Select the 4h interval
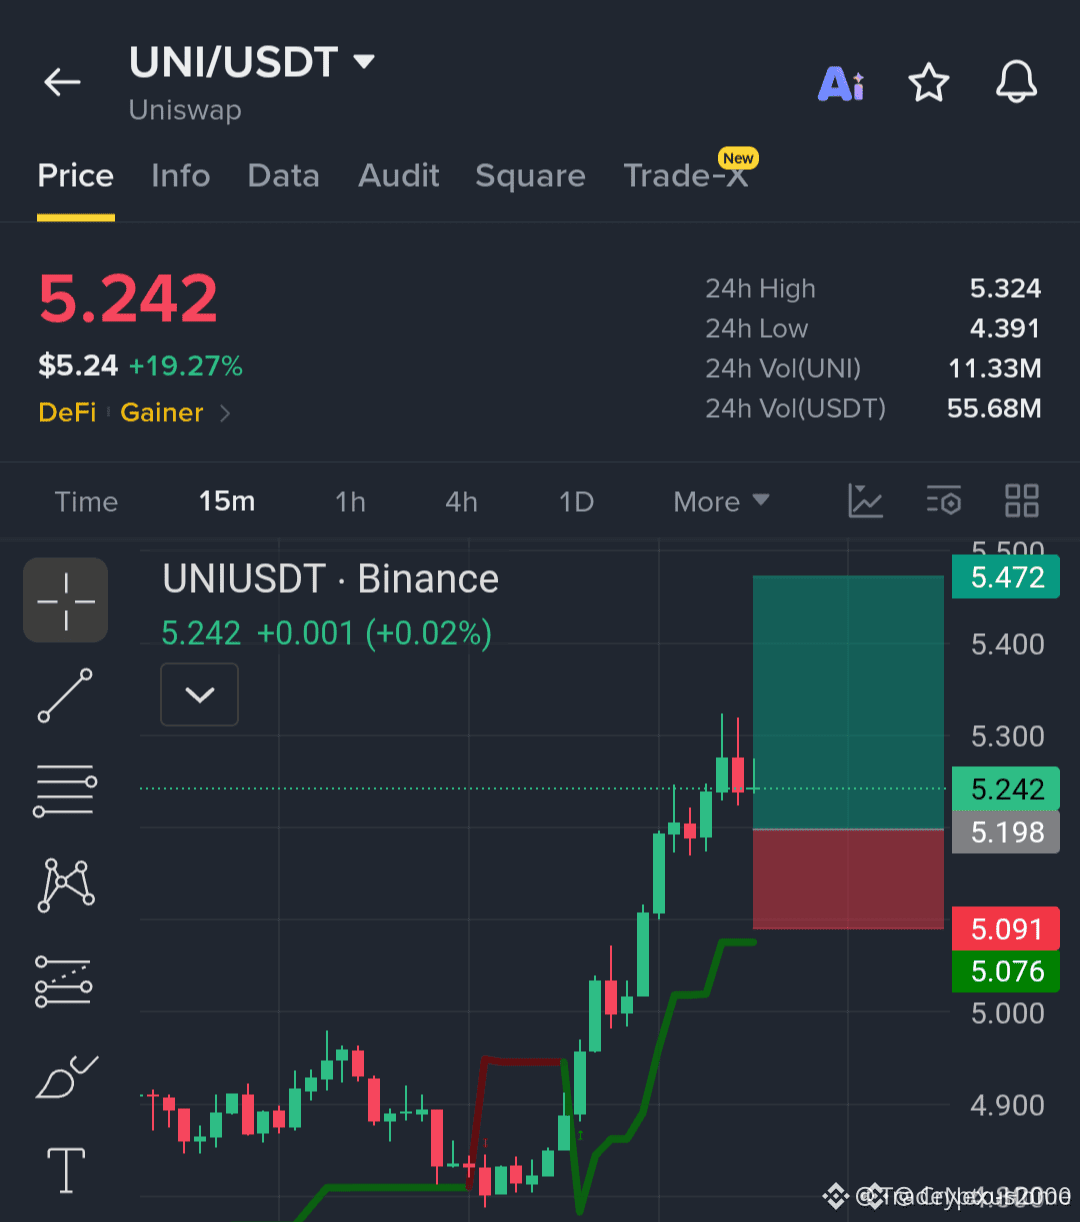 [x=461, y=501]
